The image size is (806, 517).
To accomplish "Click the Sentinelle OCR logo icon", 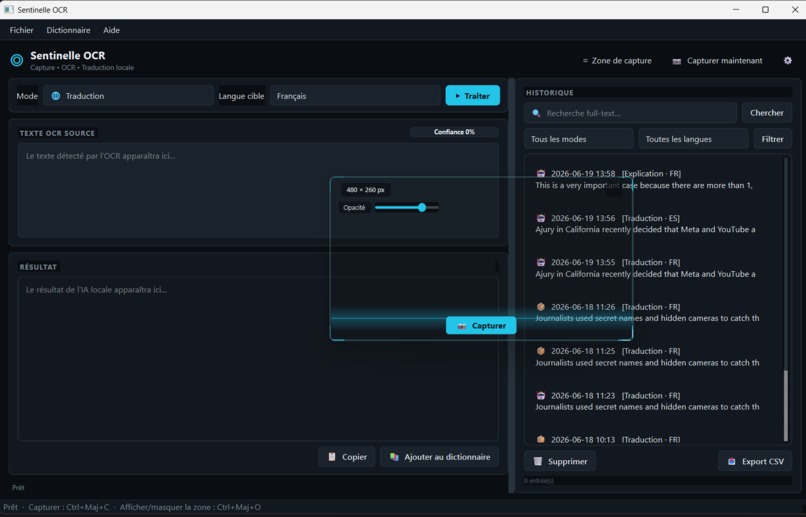I will pyautogui.click(x=17, y=60).
